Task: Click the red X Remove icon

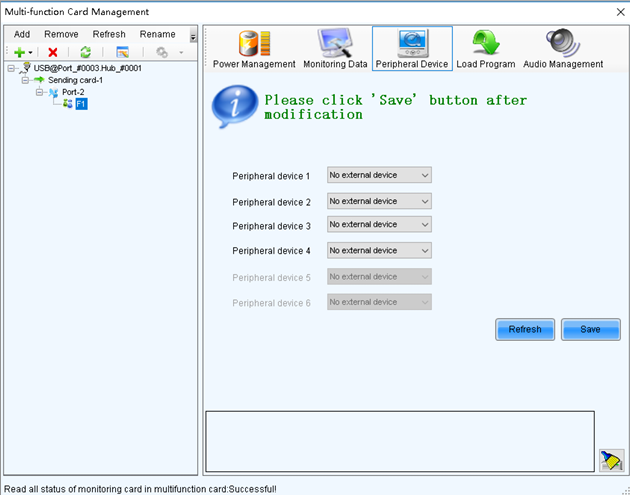Action: click(53, 52)
